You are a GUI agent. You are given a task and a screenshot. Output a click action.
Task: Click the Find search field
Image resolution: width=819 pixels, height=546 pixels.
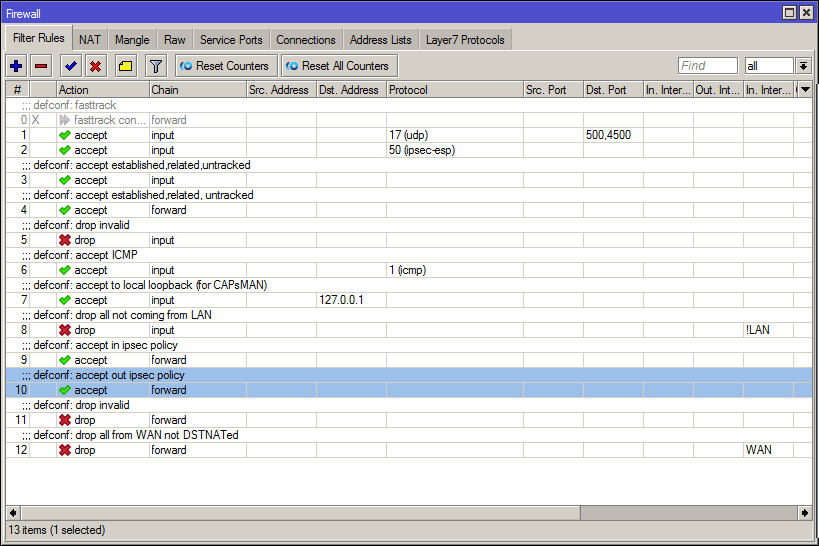(707, 66)
